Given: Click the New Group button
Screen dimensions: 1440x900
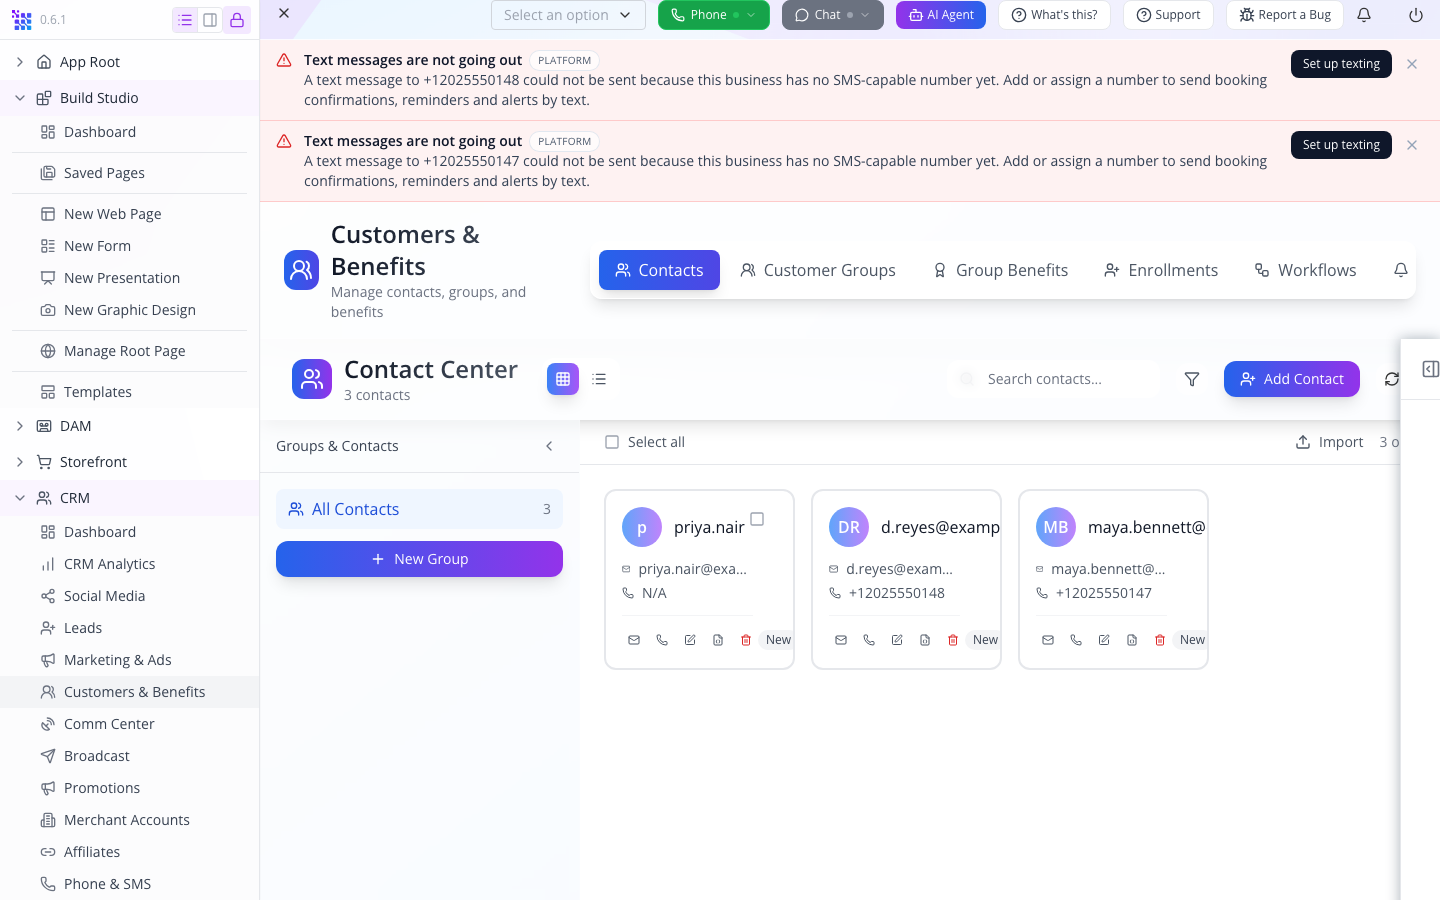Looking at the screenshot, I should [419, 559].
